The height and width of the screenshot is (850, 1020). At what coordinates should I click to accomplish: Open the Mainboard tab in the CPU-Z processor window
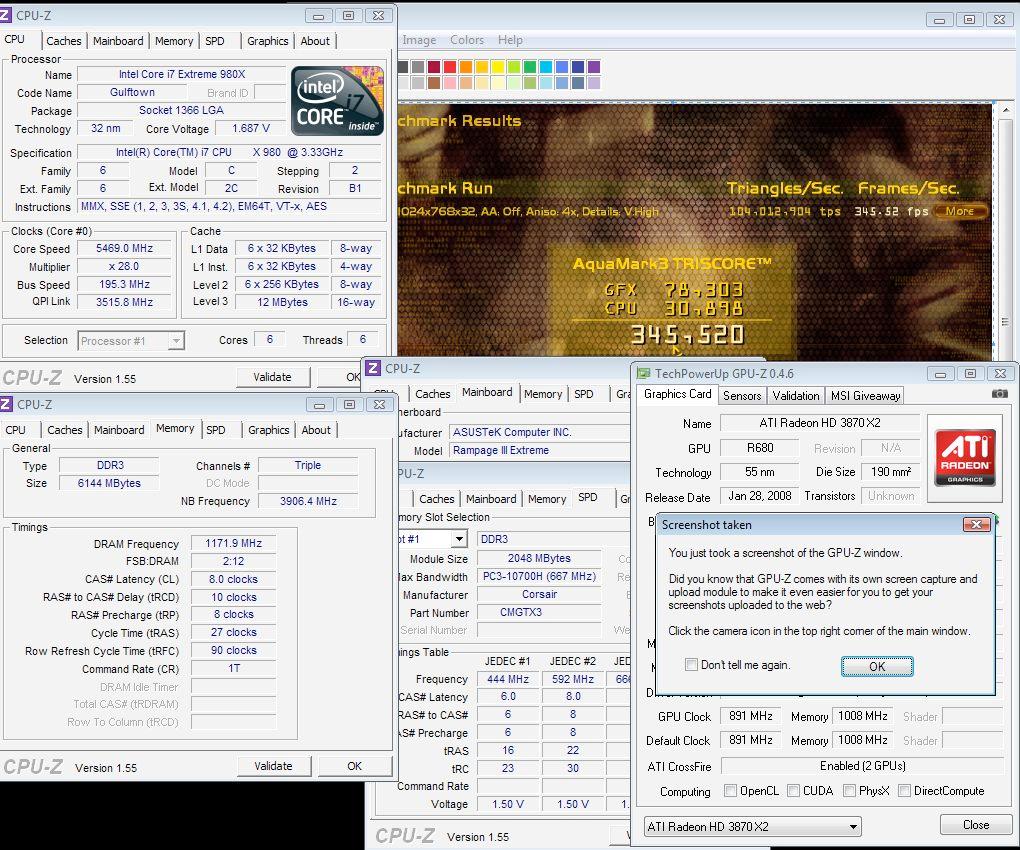[118, 41]
